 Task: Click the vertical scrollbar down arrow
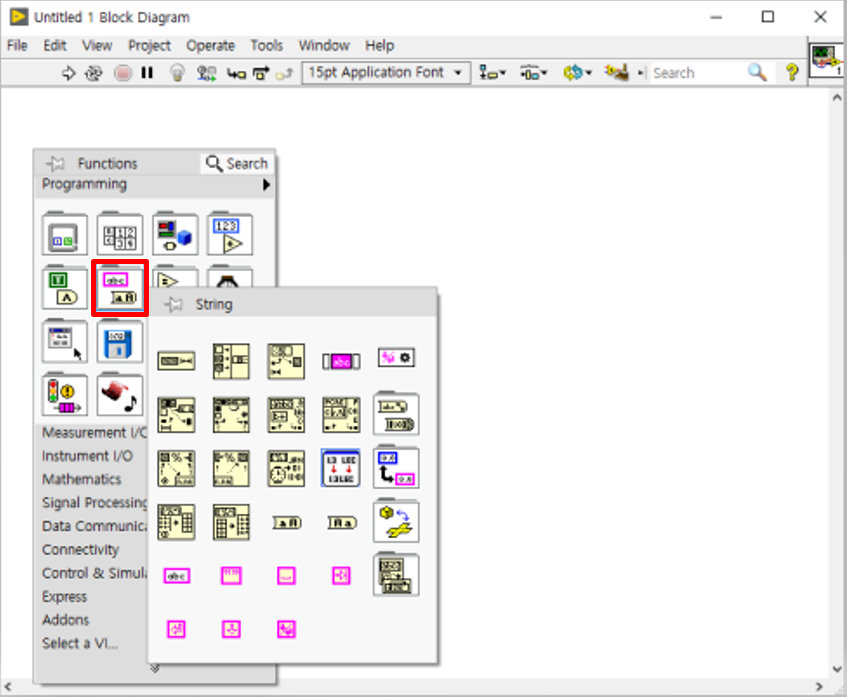[x=837, y=669]
